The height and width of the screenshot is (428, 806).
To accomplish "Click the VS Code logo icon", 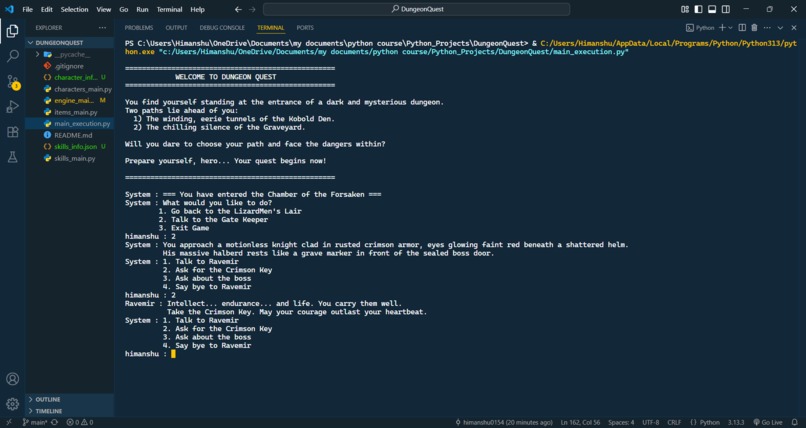I will [x=9, y=9].
